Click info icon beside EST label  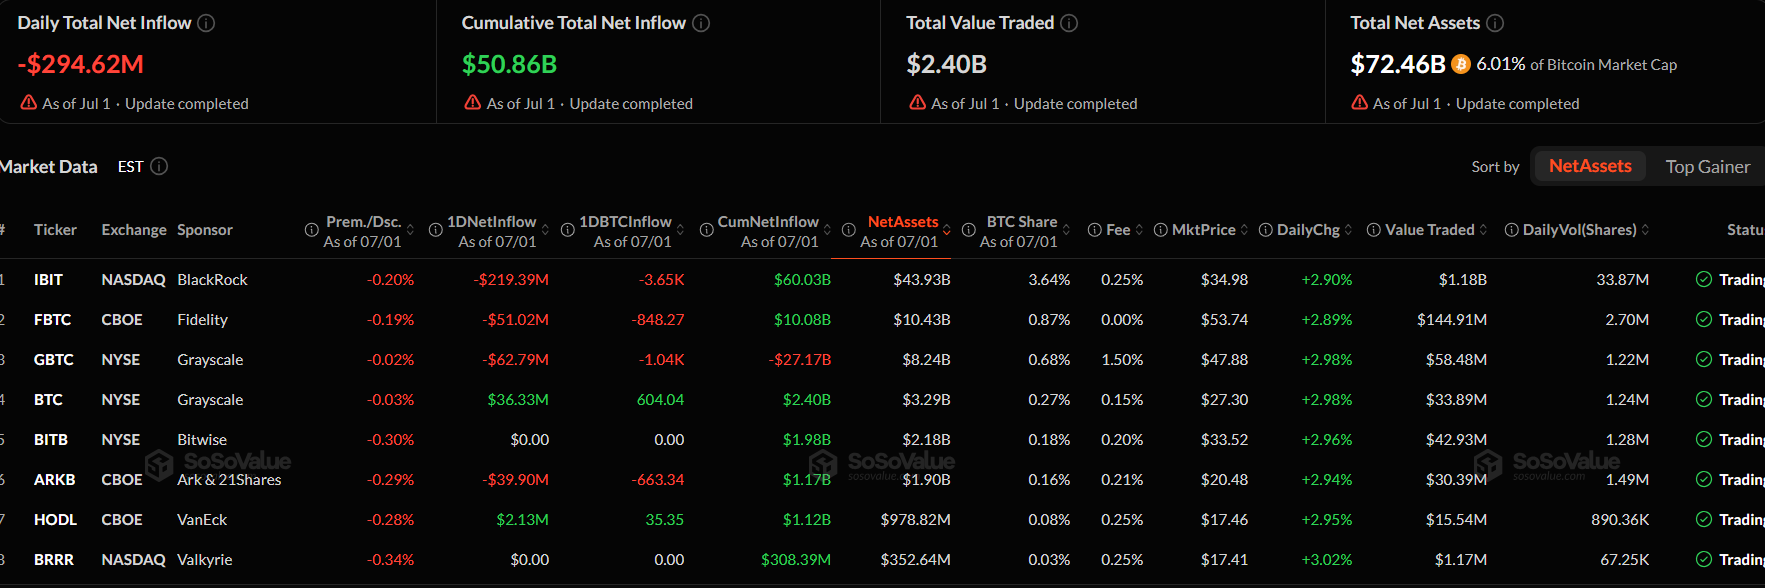[x=159, y=166]
